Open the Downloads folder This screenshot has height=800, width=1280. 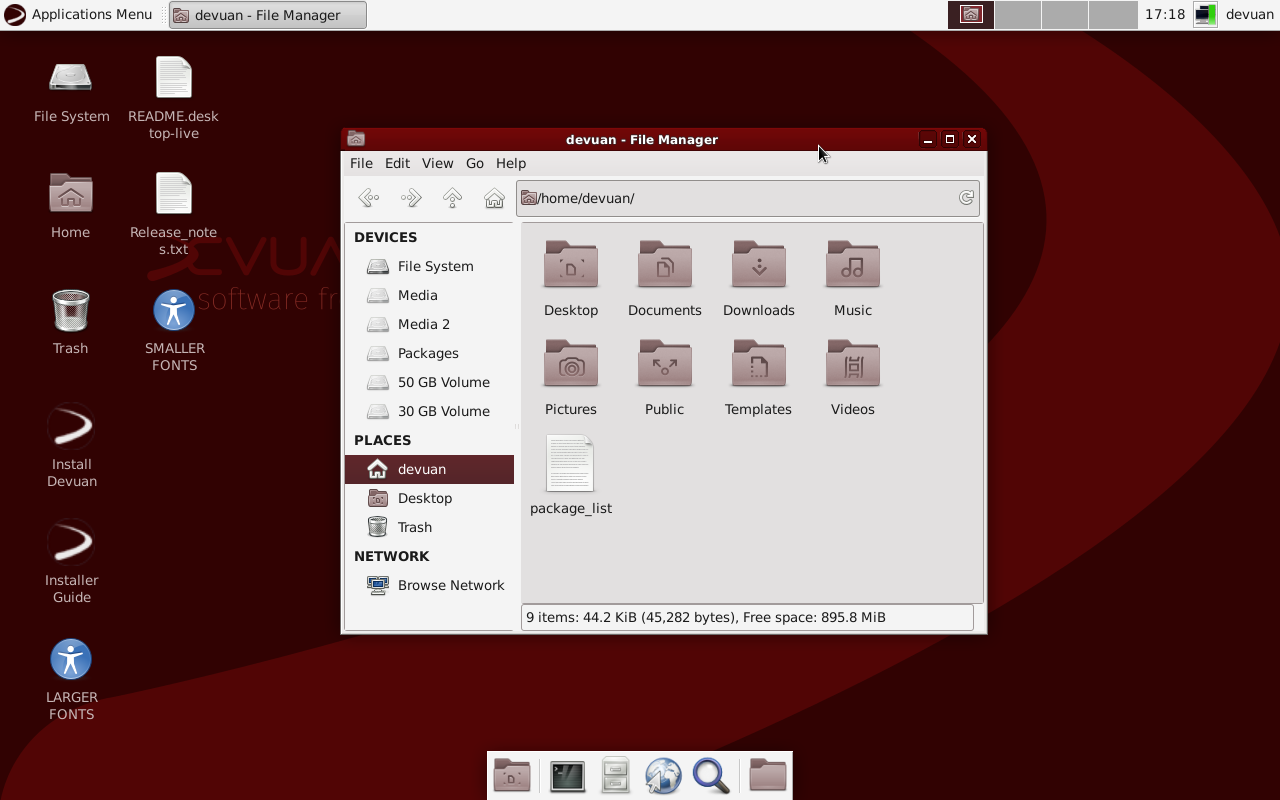(x=758, y=277)
